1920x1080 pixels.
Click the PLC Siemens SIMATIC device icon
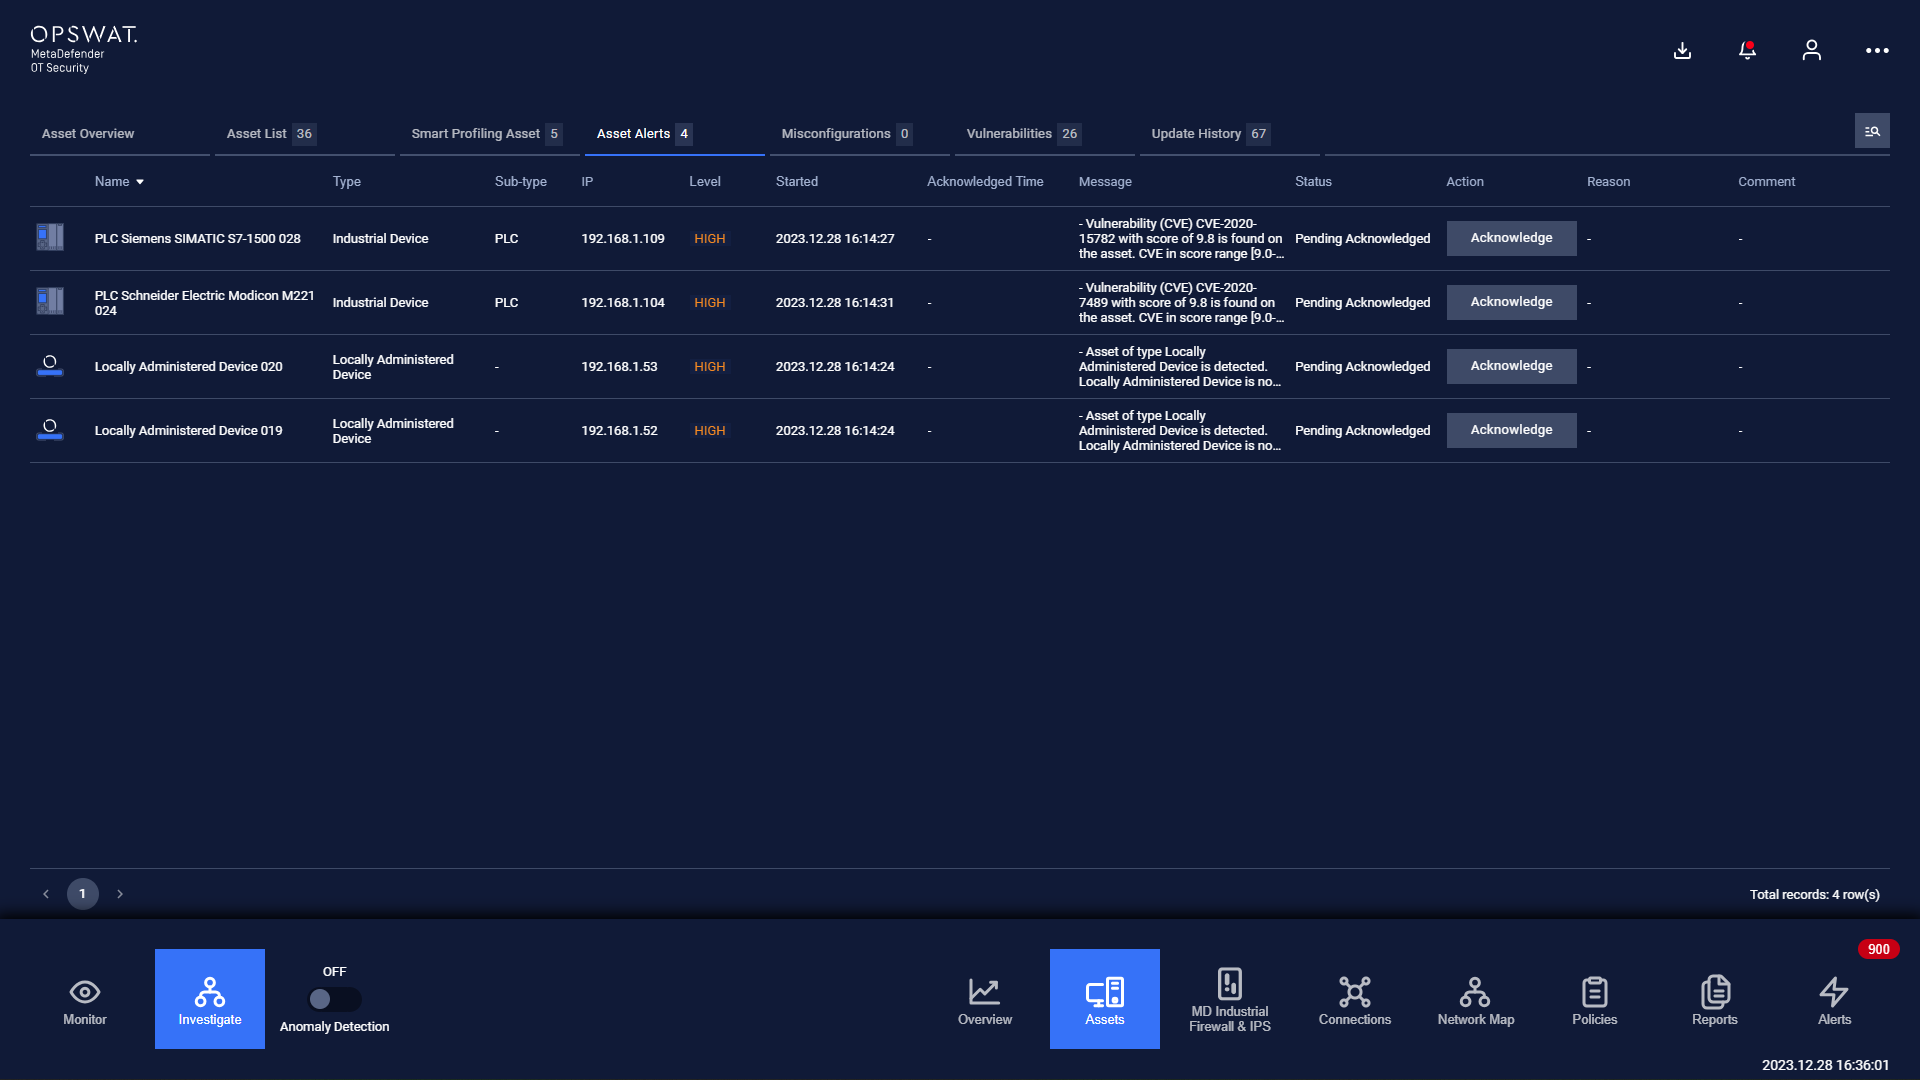(x=50, y=237)
